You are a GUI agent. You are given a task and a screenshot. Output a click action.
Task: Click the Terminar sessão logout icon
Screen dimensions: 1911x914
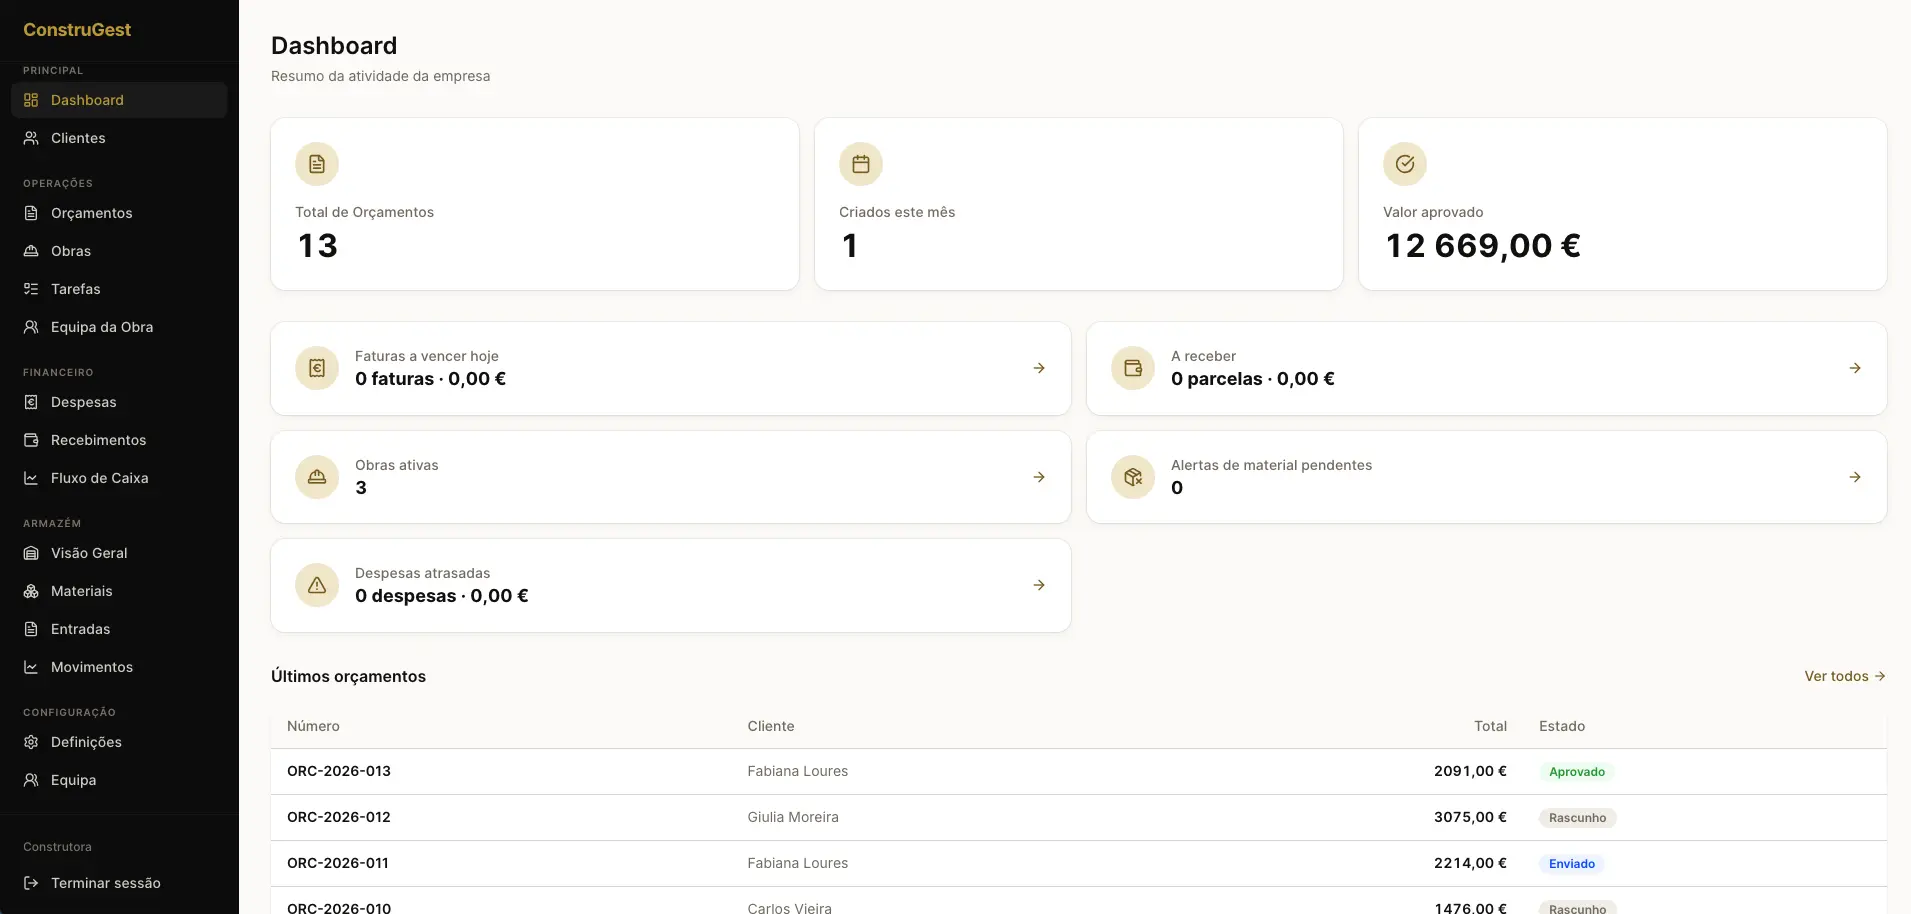pos(31,883)
